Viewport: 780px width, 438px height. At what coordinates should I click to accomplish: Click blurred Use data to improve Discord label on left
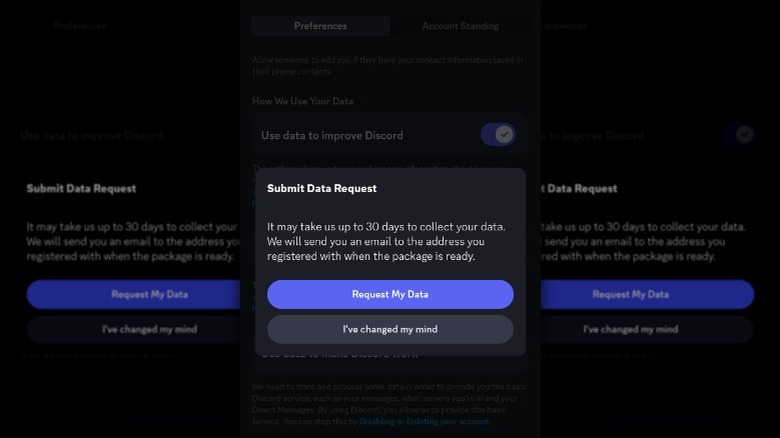point(91,135)
